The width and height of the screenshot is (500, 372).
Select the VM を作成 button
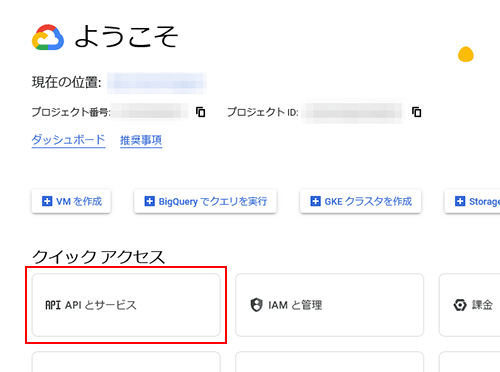tap(71, 201)
